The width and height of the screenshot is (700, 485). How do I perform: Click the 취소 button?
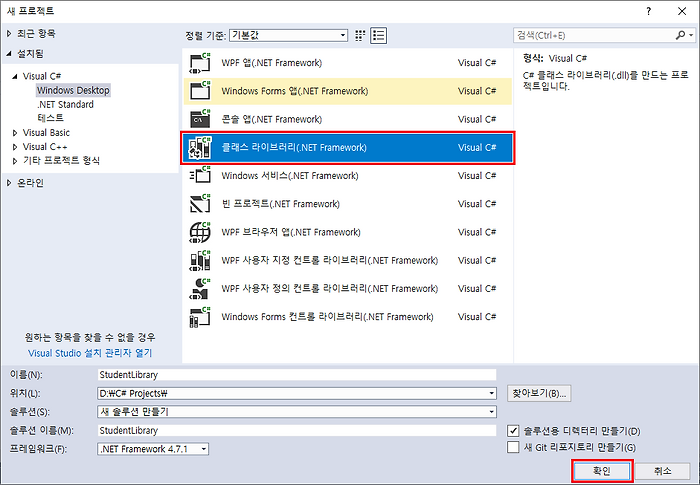662,471
